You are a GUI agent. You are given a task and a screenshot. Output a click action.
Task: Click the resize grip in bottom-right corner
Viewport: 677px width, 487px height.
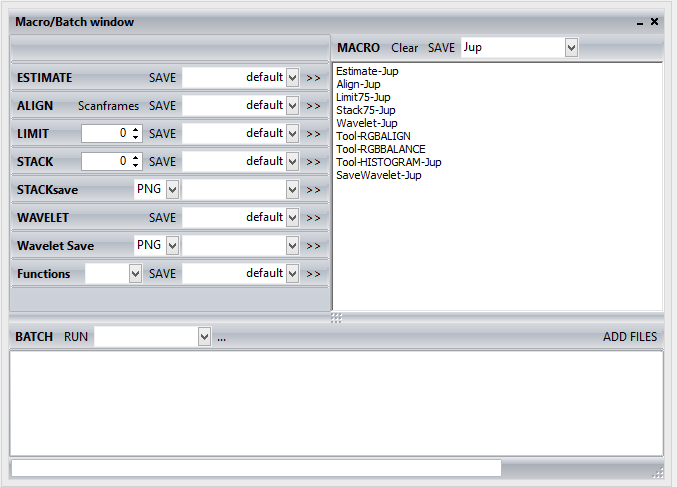click(658, 472)
